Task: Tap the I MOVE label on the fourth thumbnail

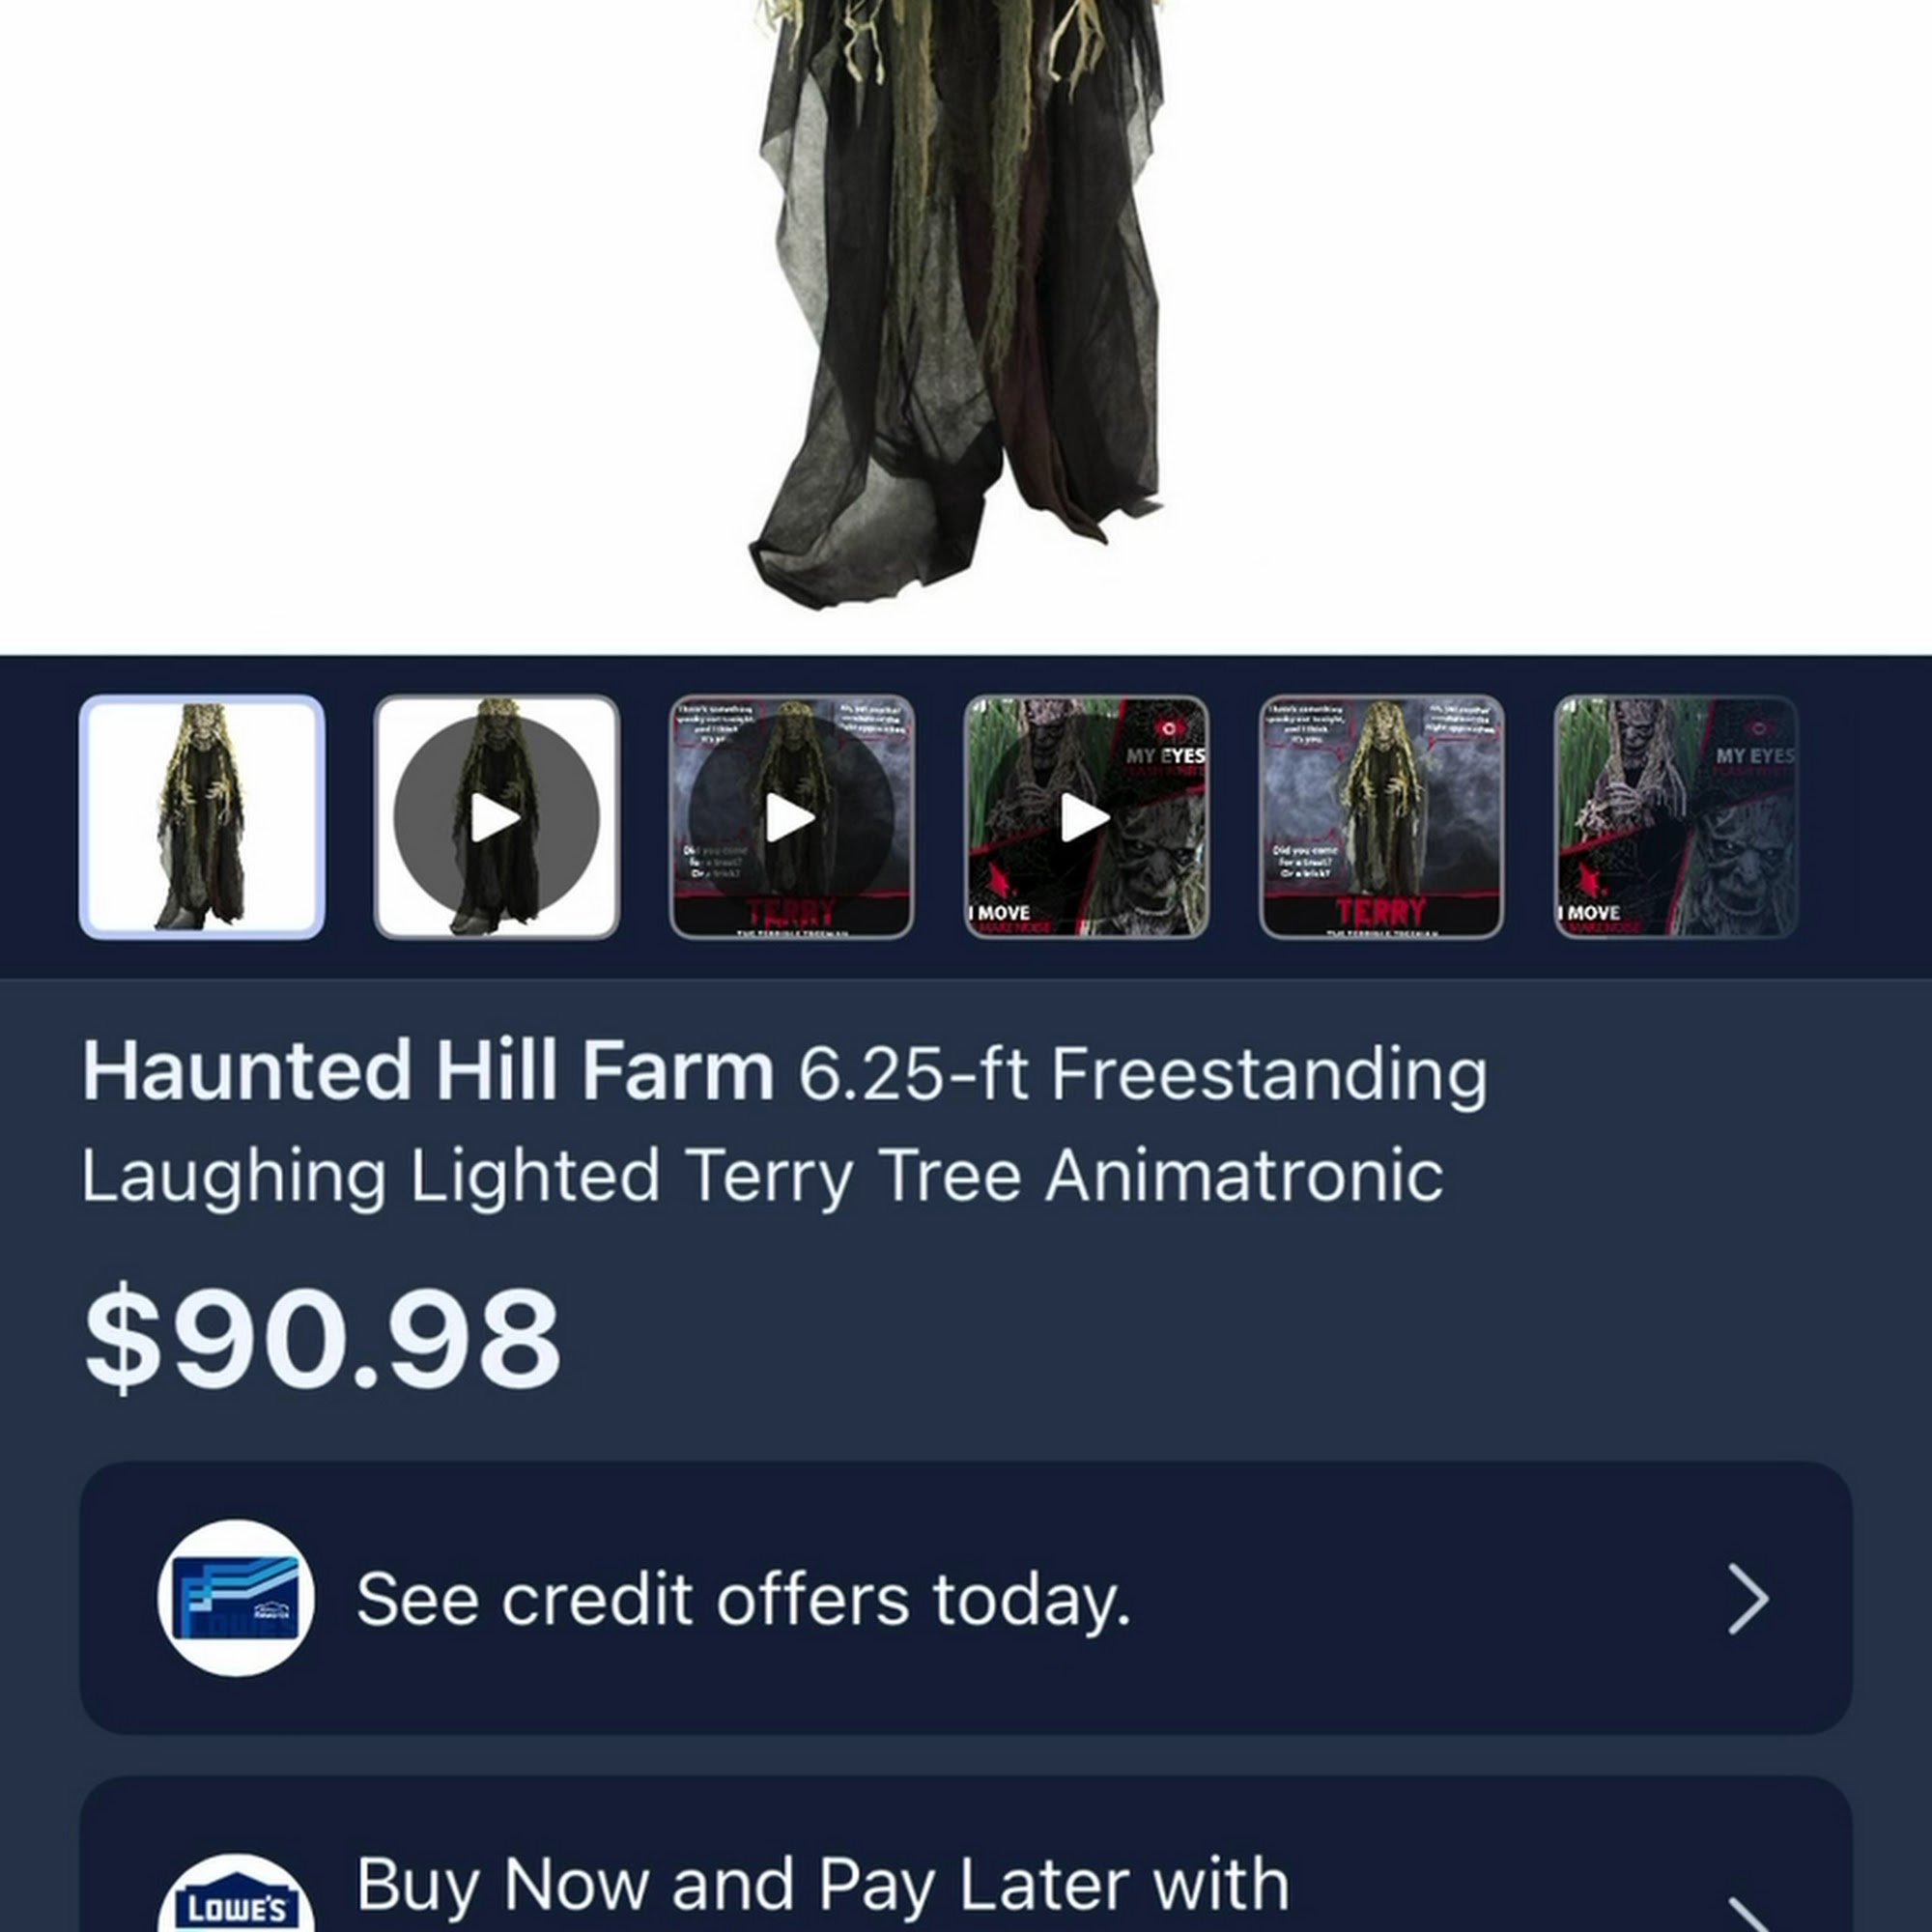Action: [x=1000, y=912]
